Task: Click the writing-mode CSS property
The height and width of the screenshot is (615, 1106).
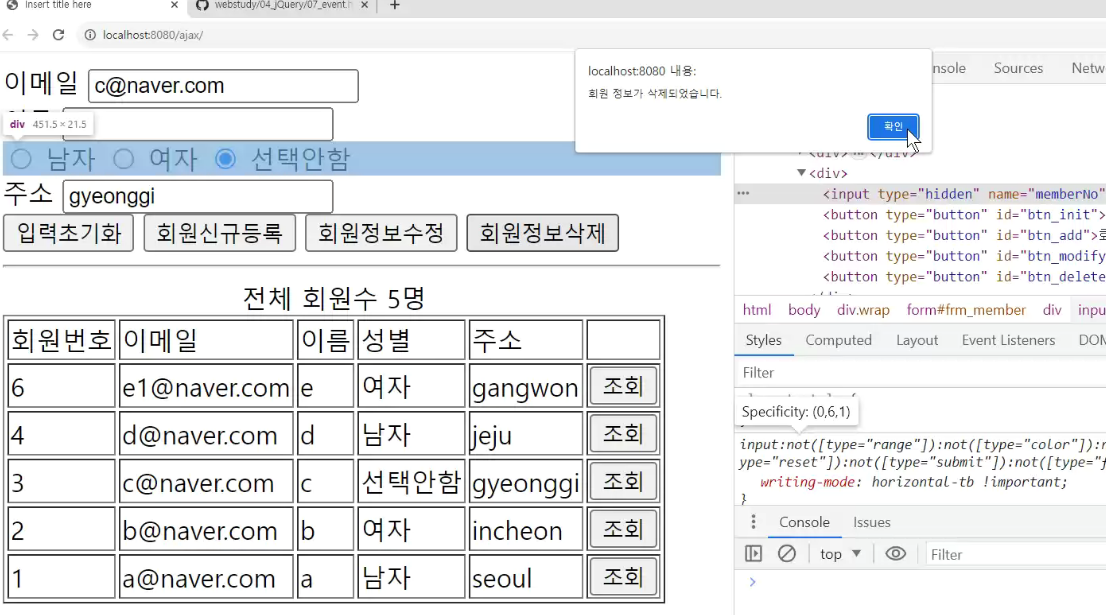Action: click(810, 482)
